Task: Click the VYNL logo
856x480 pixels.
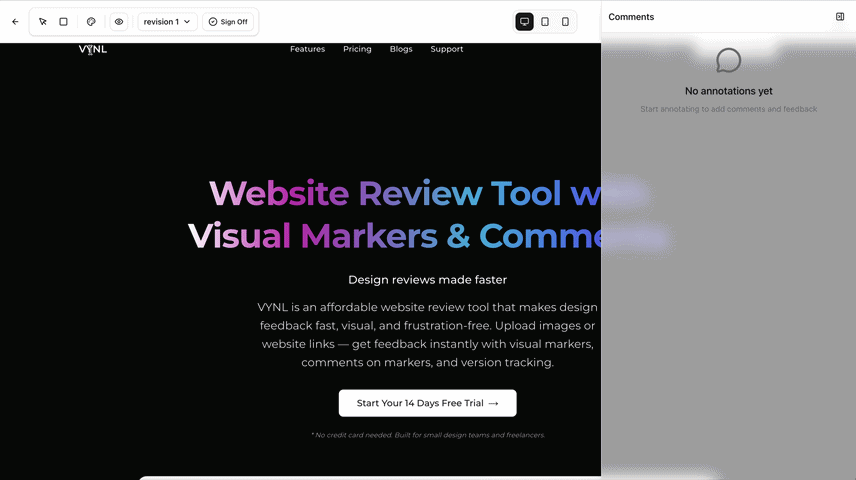Action: pyautogui.click(x=93, y=49)
